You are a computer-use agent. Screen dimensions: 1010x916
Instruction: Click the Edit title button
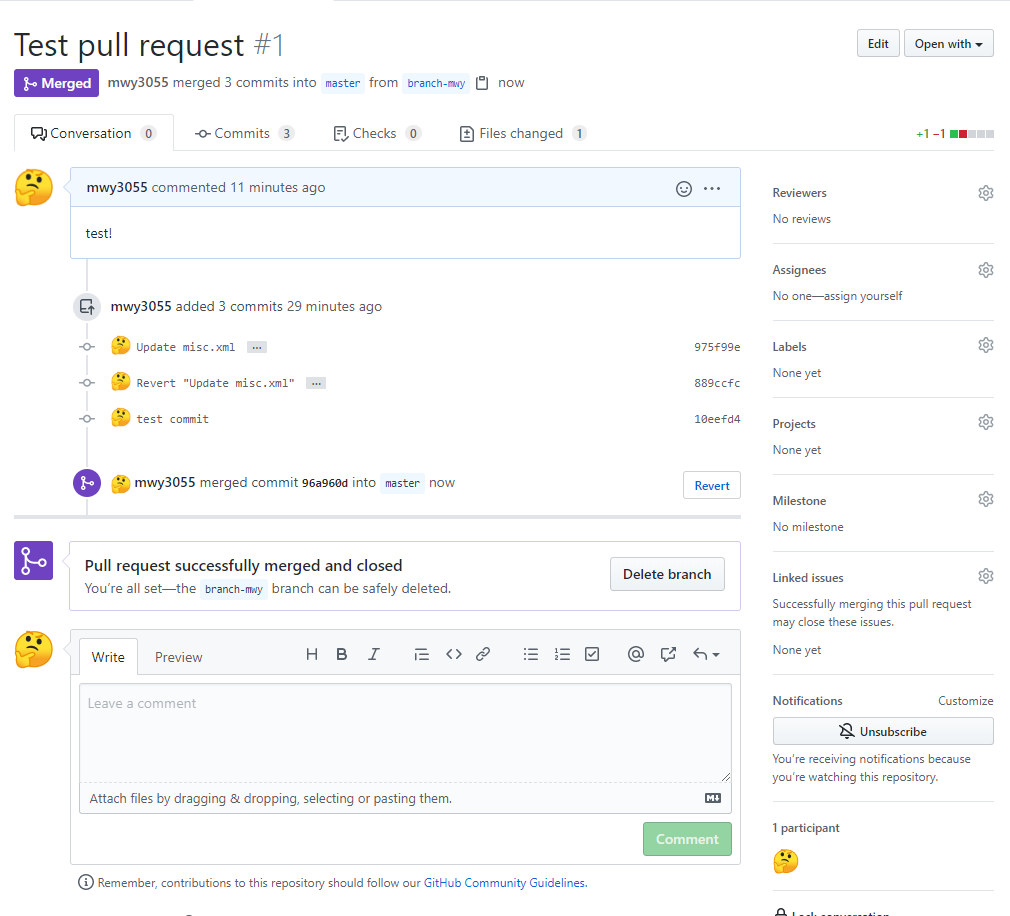click(x=878, y=44)
